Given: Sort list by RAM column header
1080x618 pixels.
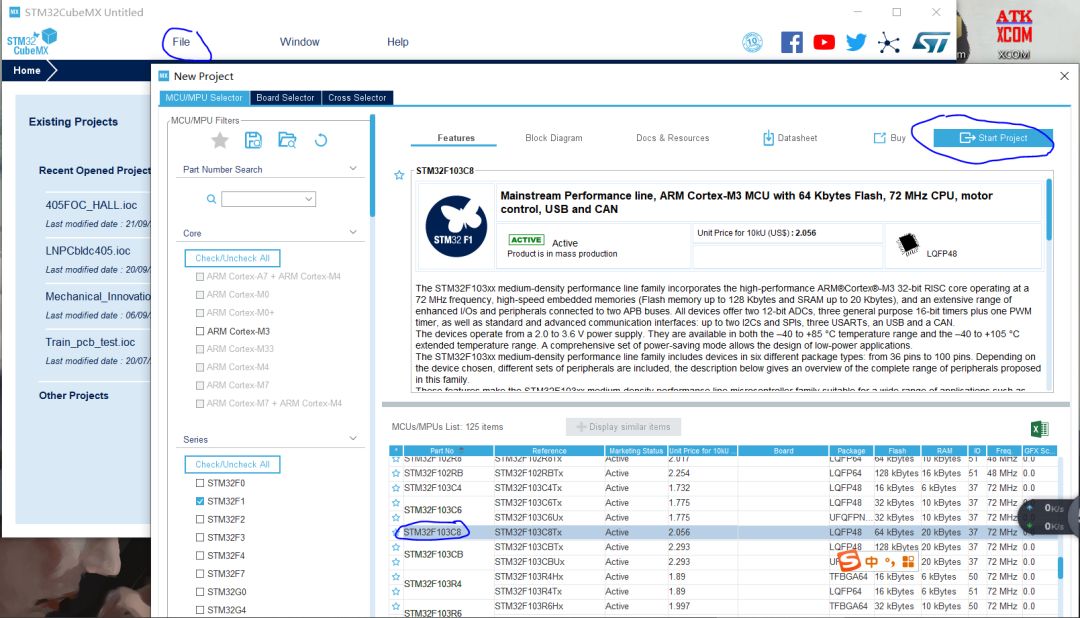Looking at the screenshot, I should [944, 451].
